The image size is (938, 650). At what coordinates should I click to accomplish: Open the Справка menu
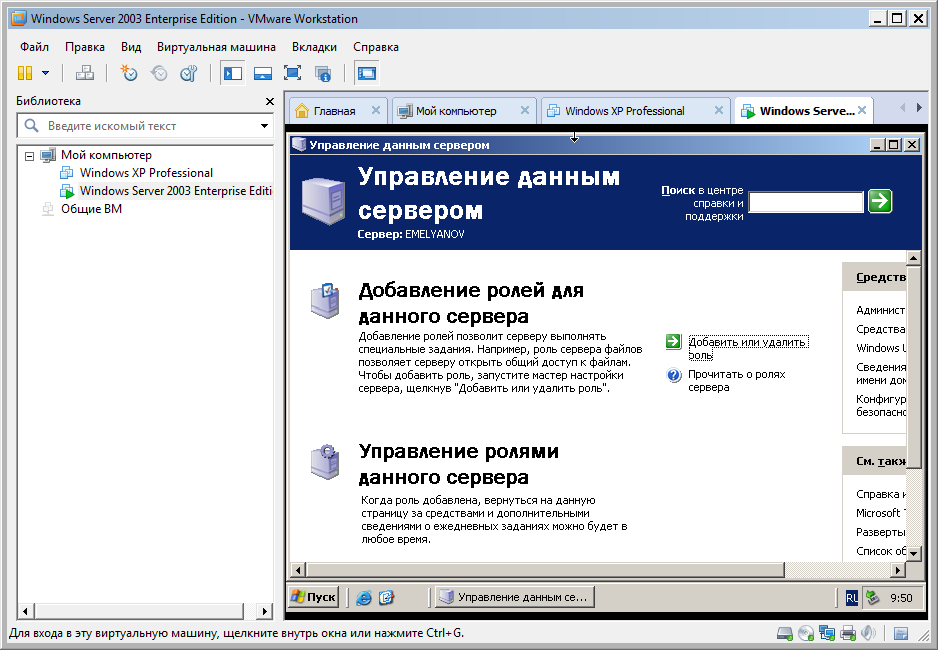(376, 47)
